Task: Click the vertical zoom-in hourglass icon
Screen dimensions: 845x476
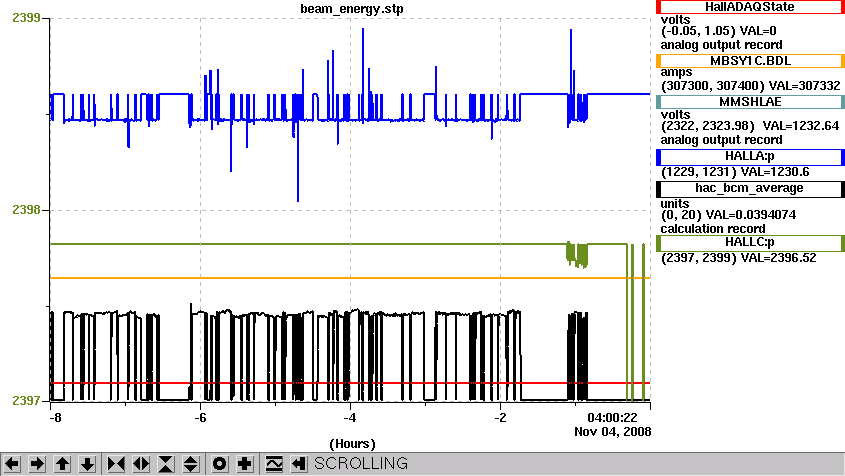Action: pyautogui.click(x=166, y=464)
